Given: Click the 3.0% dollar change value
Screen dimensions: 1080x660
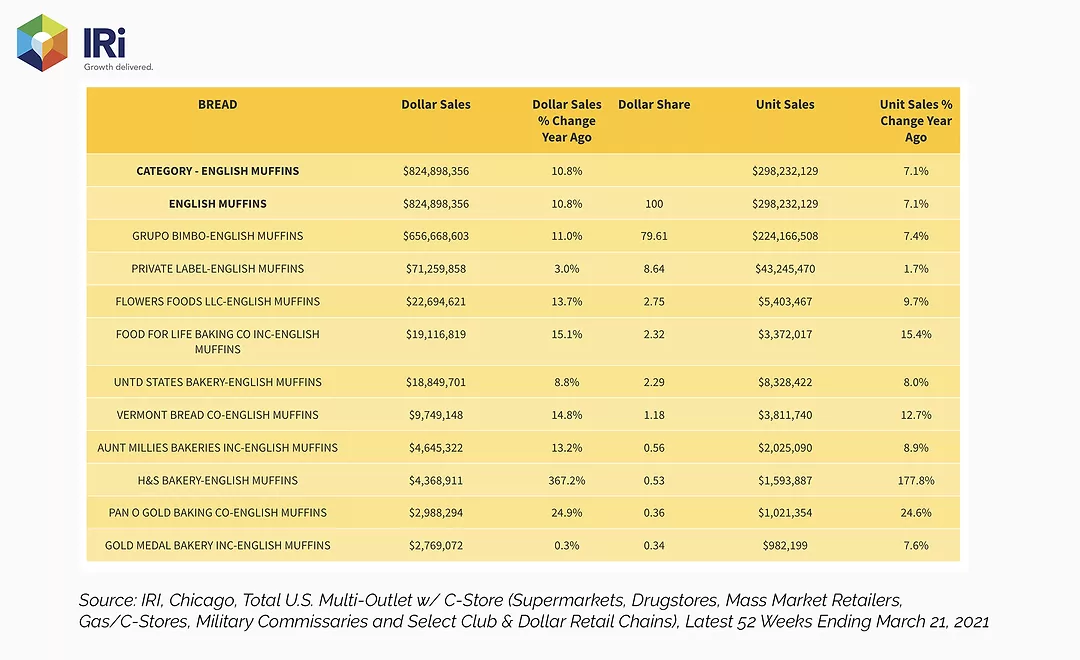Looking at the screenshot, I should [x=567, y=269].
